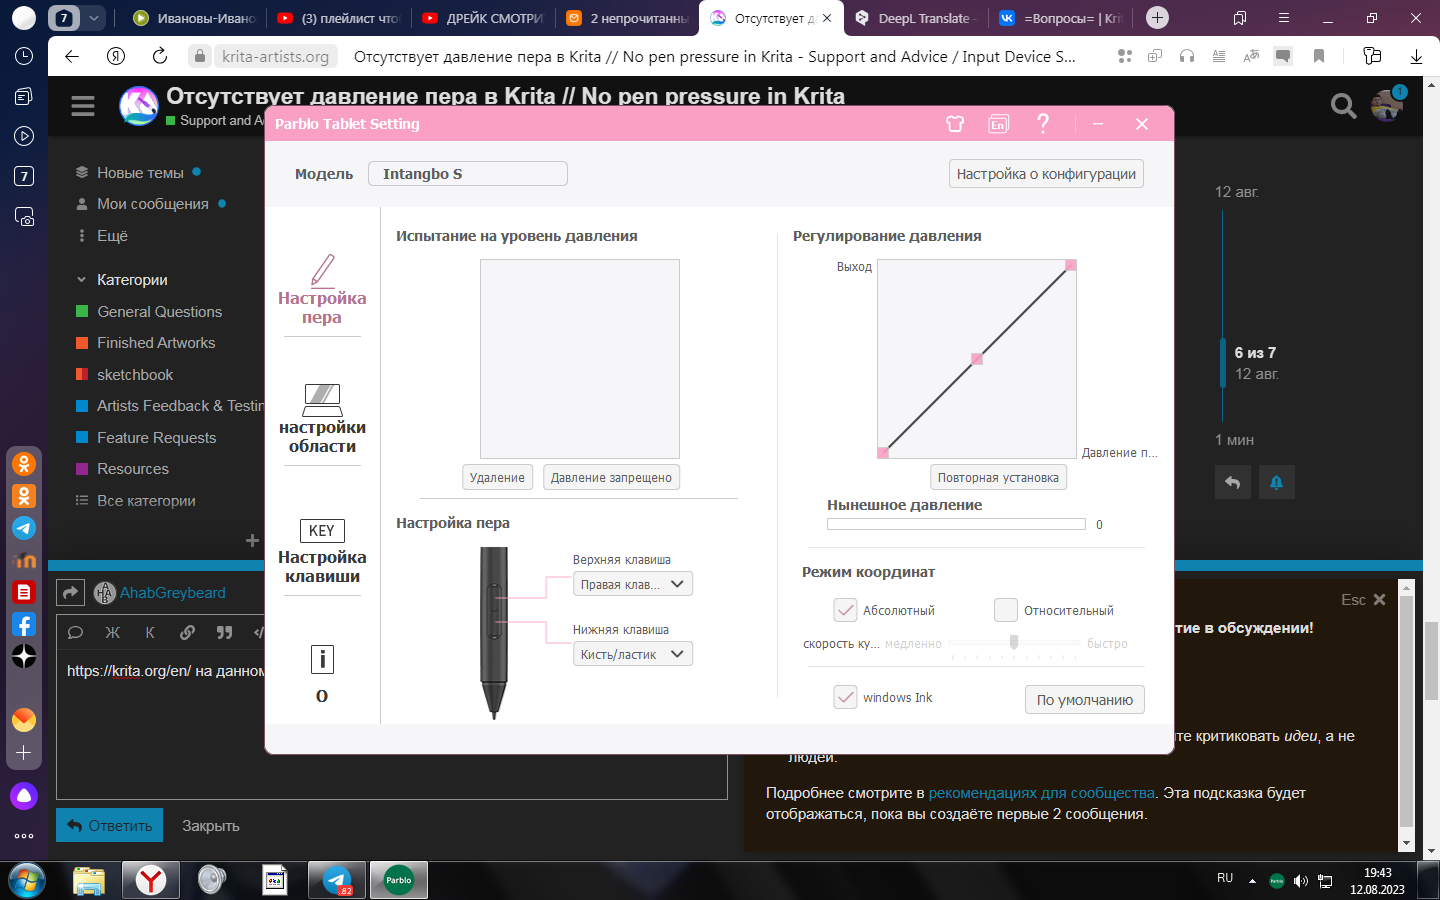
Task: Click the cursor speed slider handle
Action: (x=1014, y=643)
